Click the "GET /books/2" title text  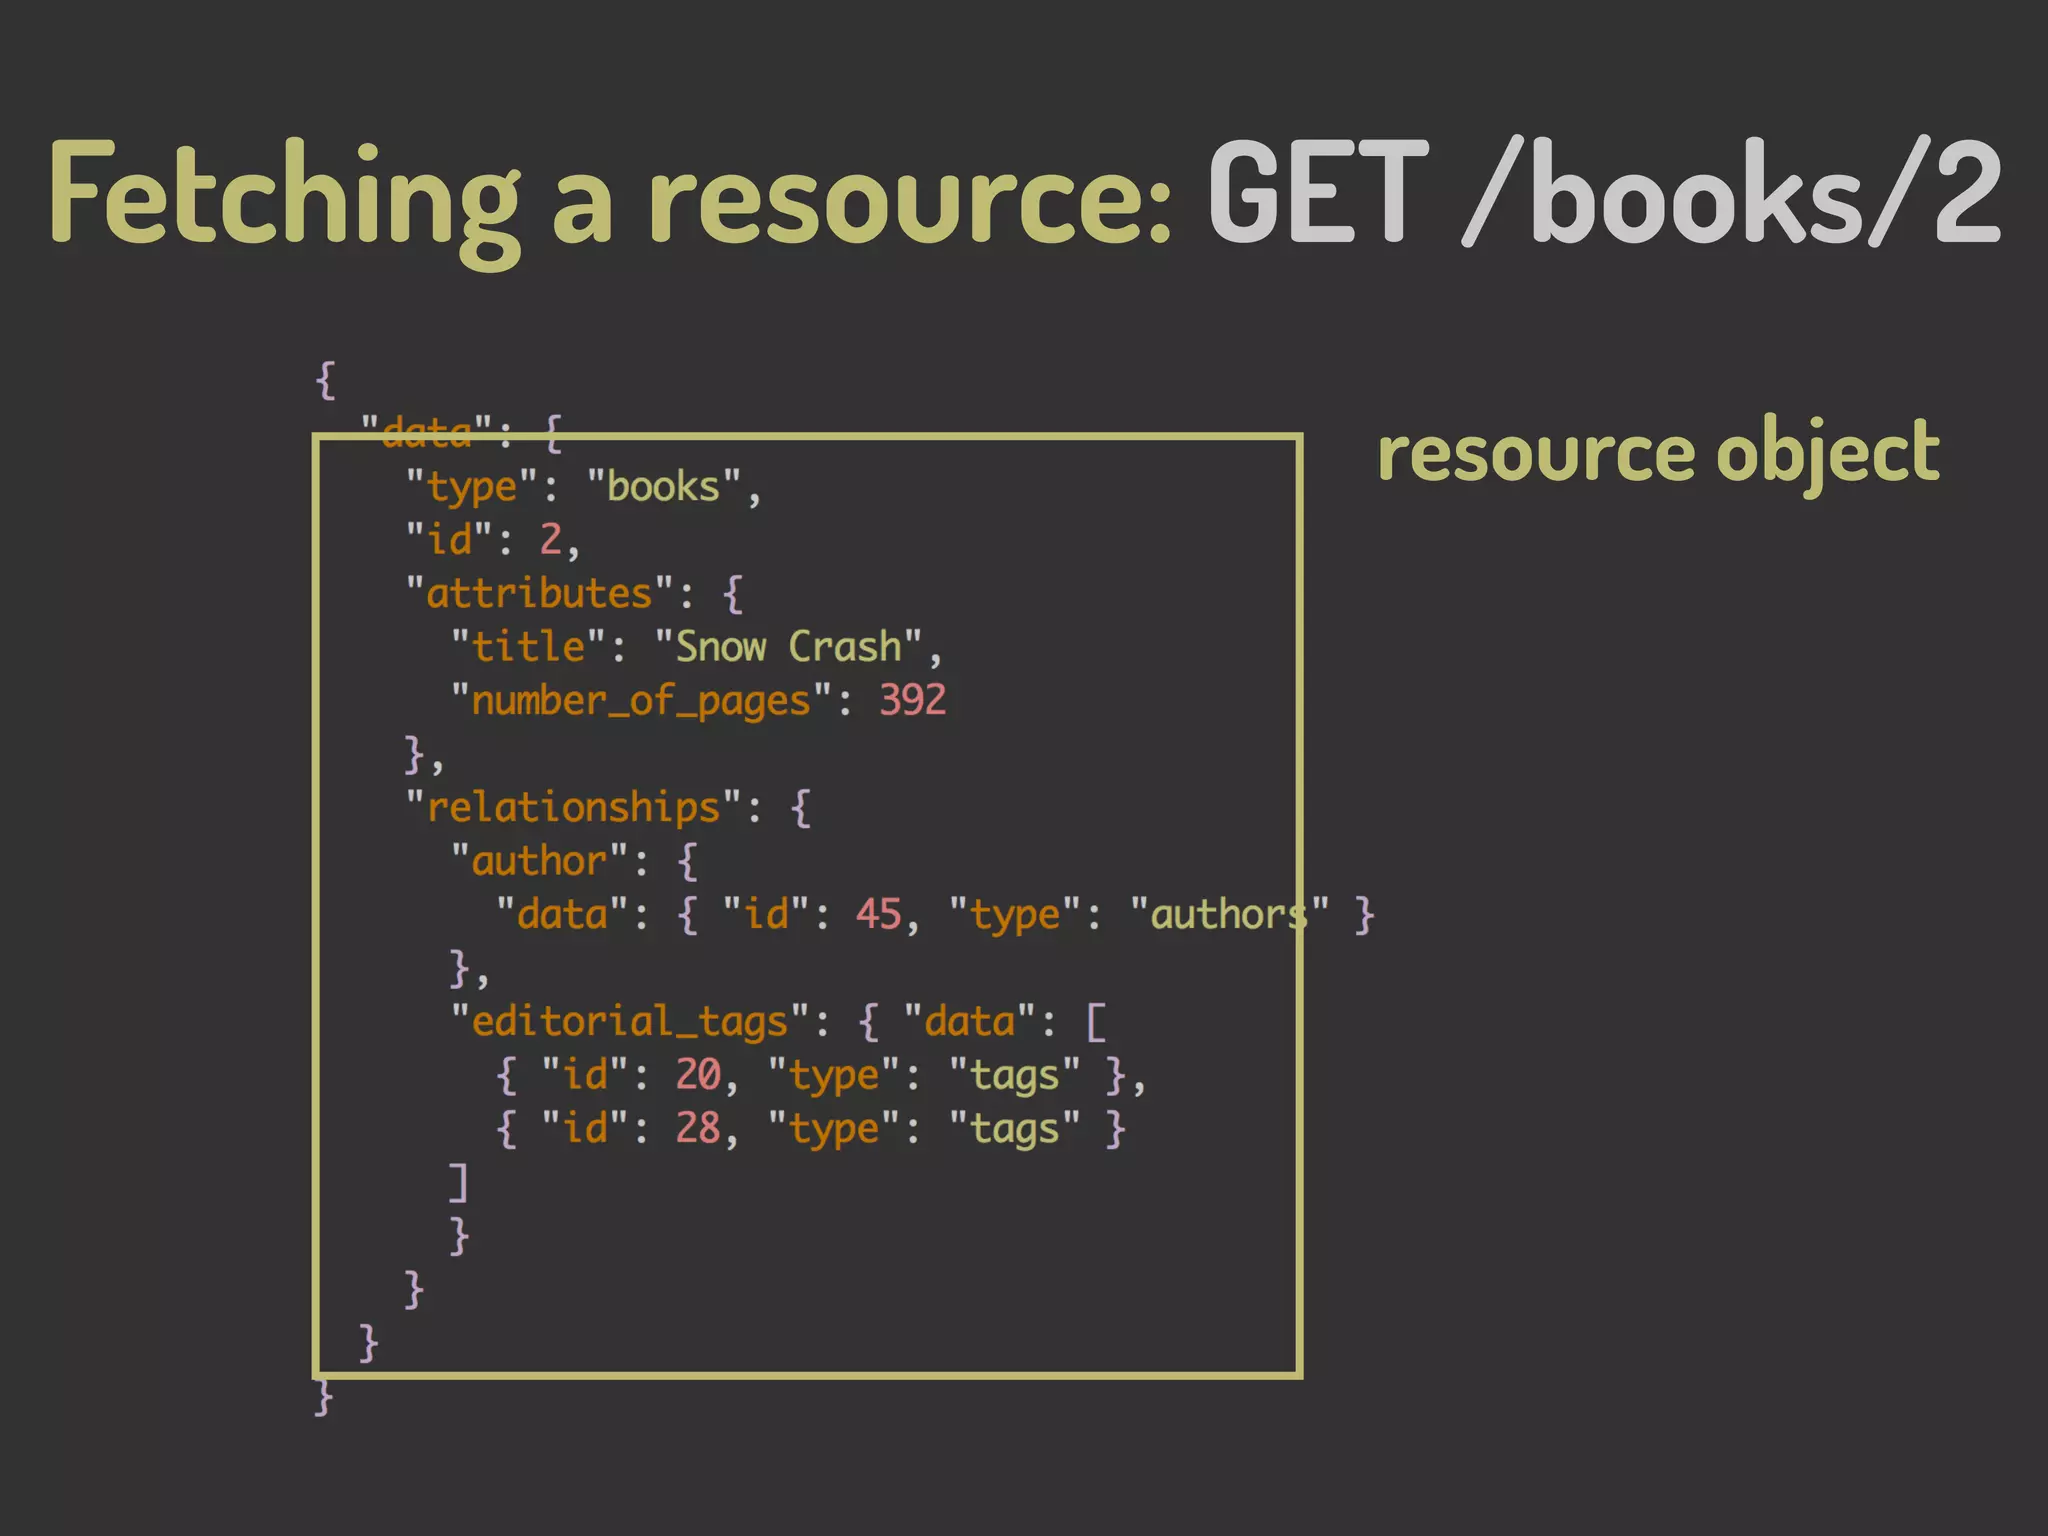coord(1606,192)
